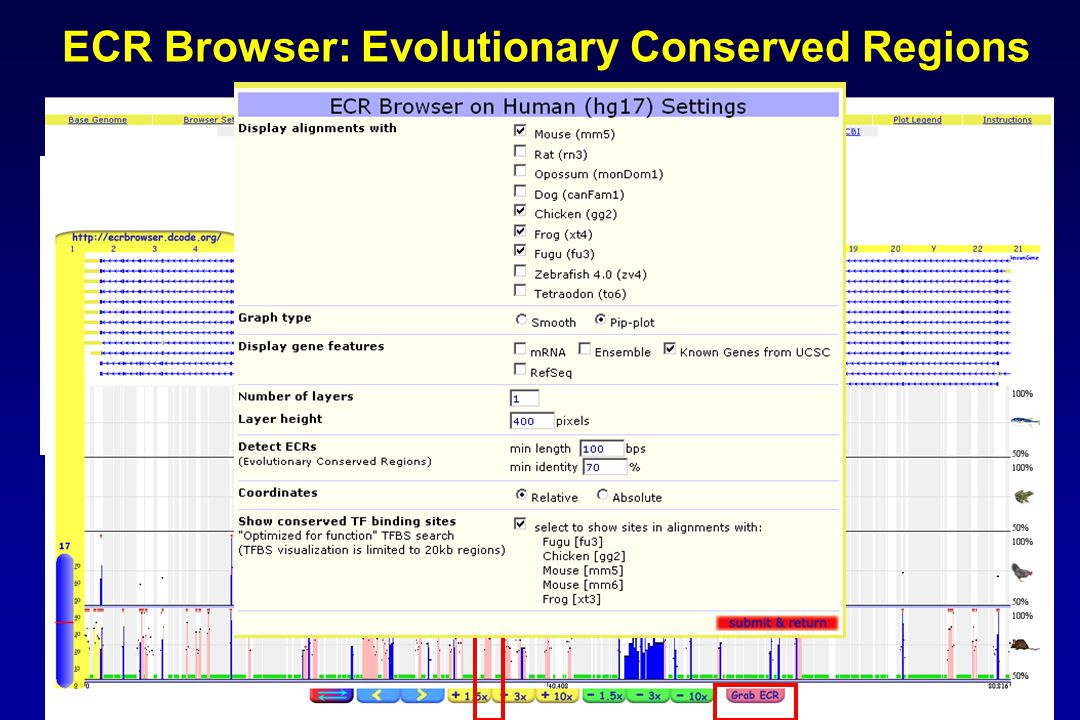Select Absolute coordinates radio button
This screenshot has width=1080, height=720.
click(x=603, y=495)
